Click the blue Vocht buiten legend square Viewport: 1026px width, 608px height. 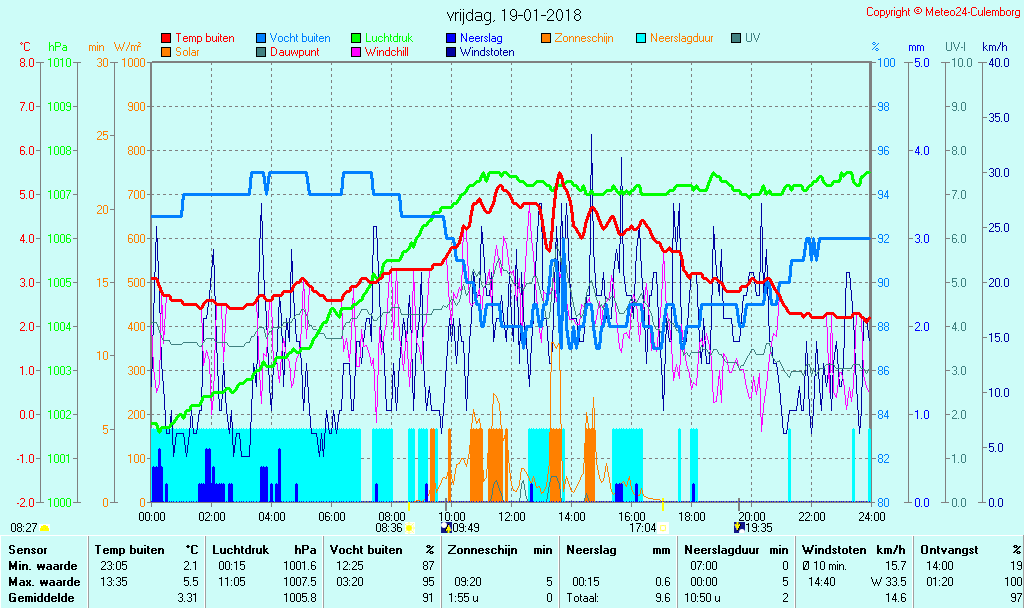261,39
